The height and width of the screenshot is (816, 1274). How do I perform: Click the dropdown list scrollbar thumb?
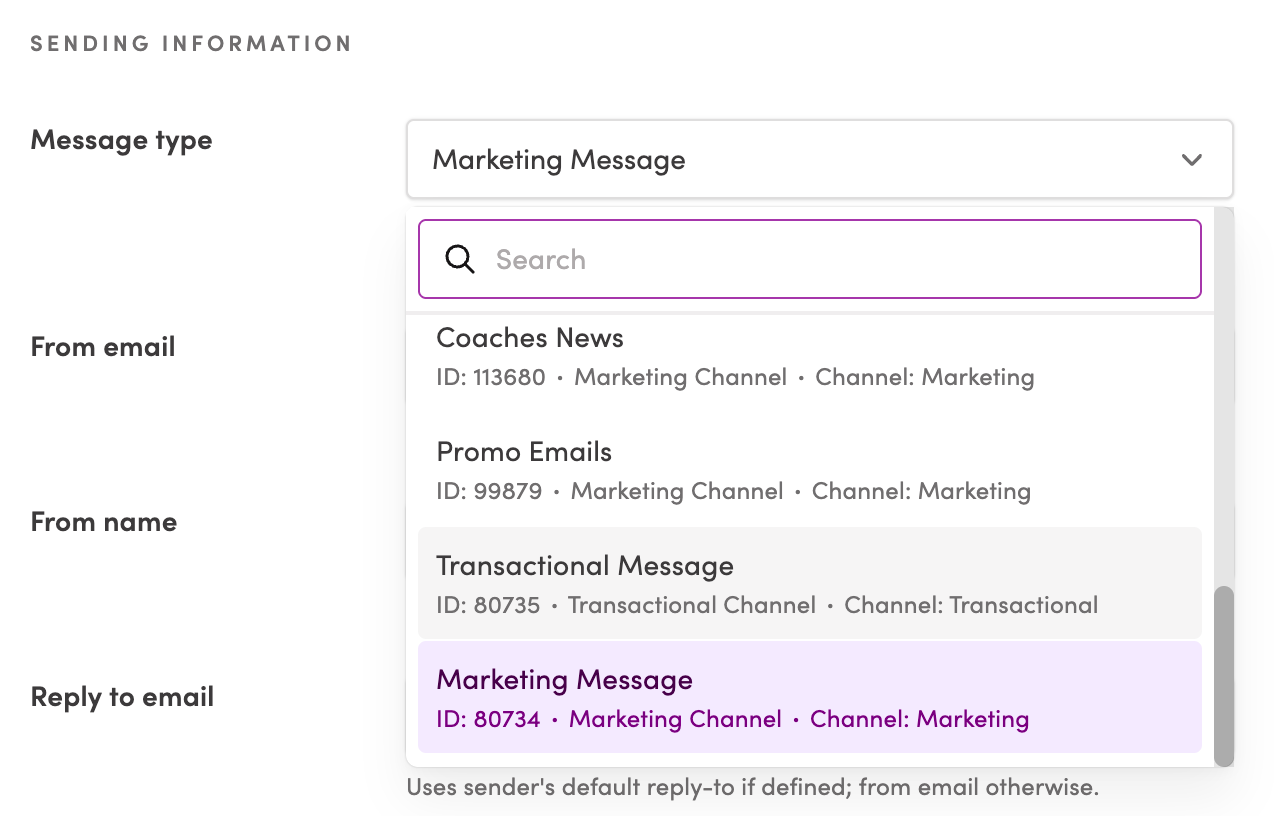click(x=1223, y=676)
